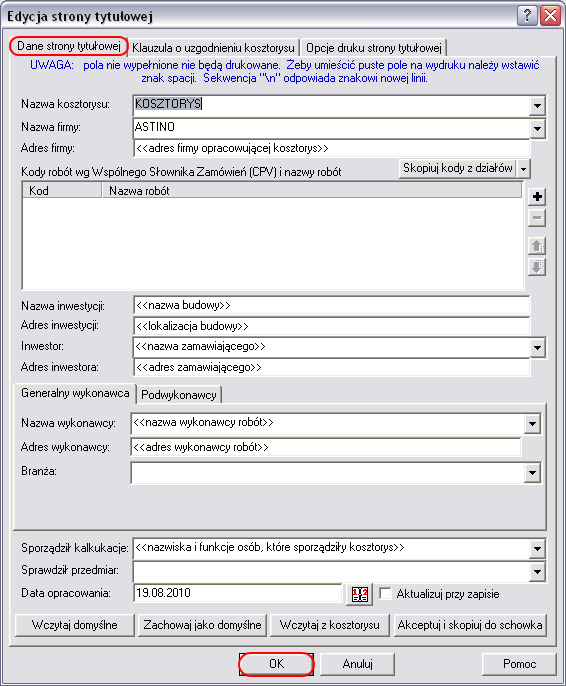This screenshot has width=566, height=686.
Task: Click the Kod column header
Action: point(62,191)
